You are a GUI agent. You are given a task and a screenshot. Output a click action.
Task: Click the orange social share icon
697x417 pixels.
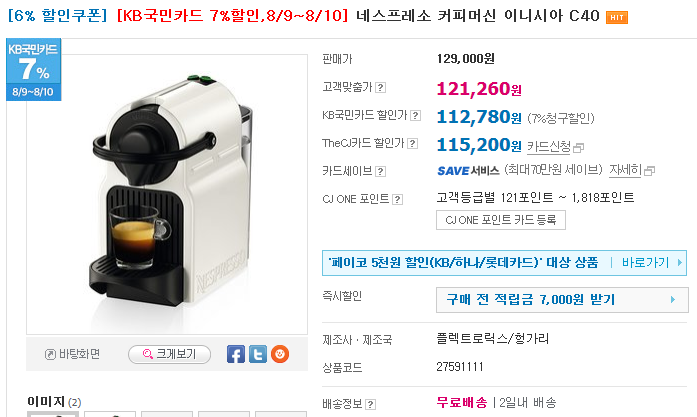point(280,354)
